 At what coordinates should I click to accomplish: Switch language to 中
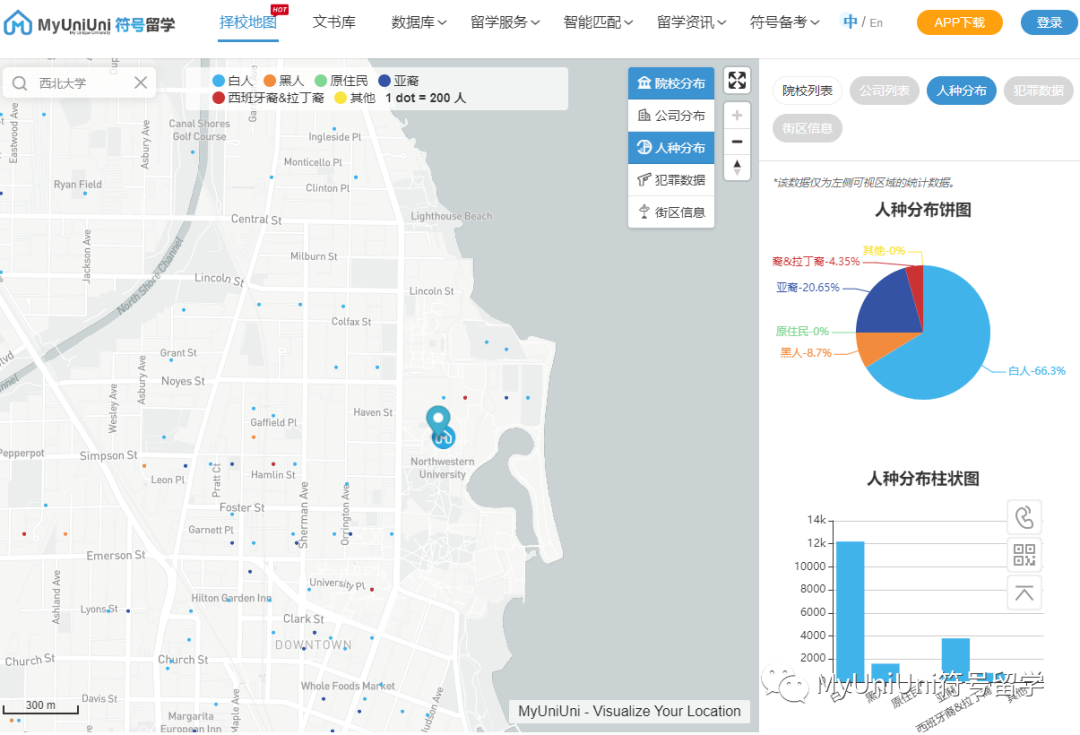pyautogui.click(x=850, y=22)
